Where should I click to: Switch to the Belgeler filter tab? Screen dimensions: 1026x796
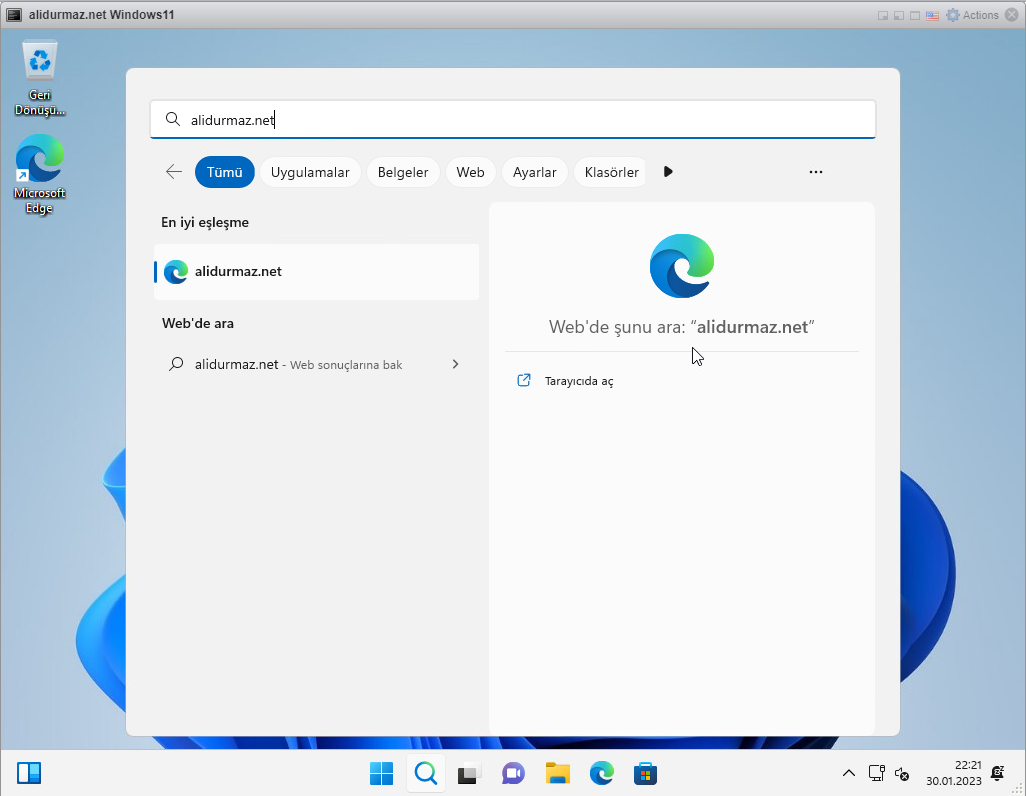tap(403, 172)
